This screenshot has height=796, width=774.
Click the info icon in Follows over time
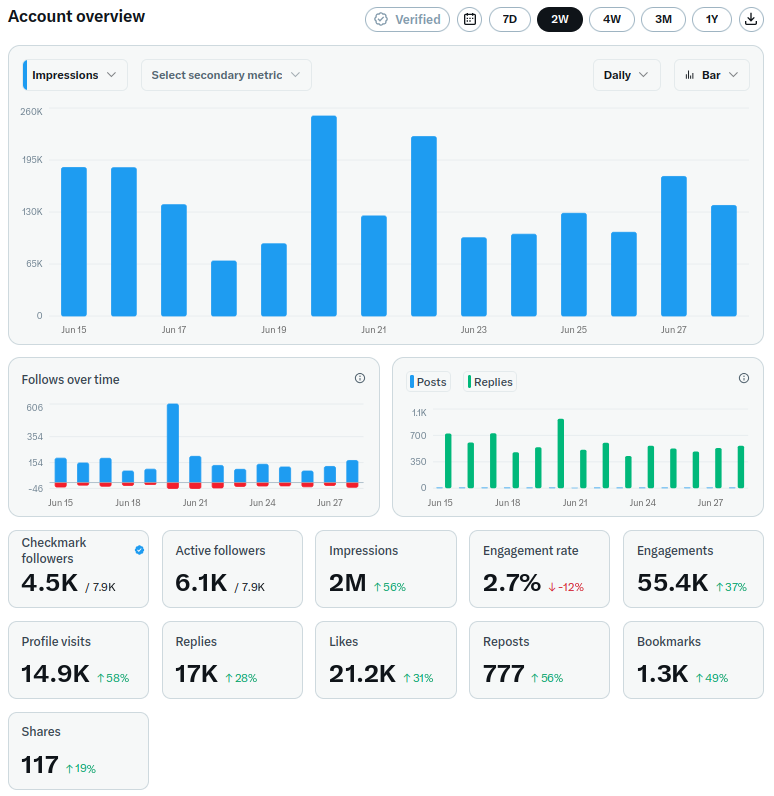[x=360, y=378]
